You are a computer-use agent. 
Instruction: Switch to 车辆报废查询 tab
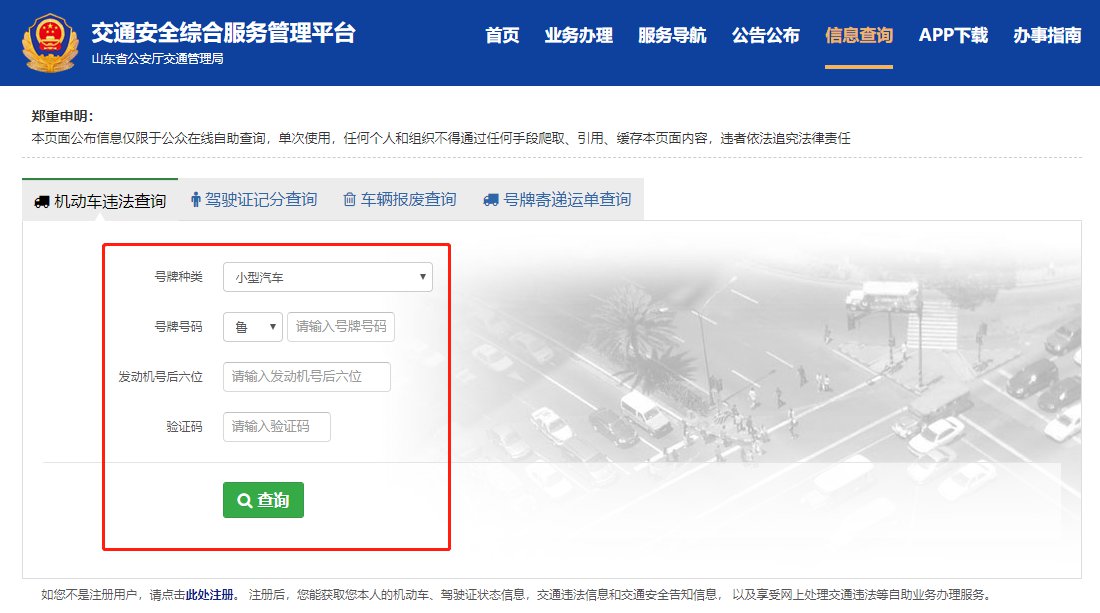tap(400, 200)
